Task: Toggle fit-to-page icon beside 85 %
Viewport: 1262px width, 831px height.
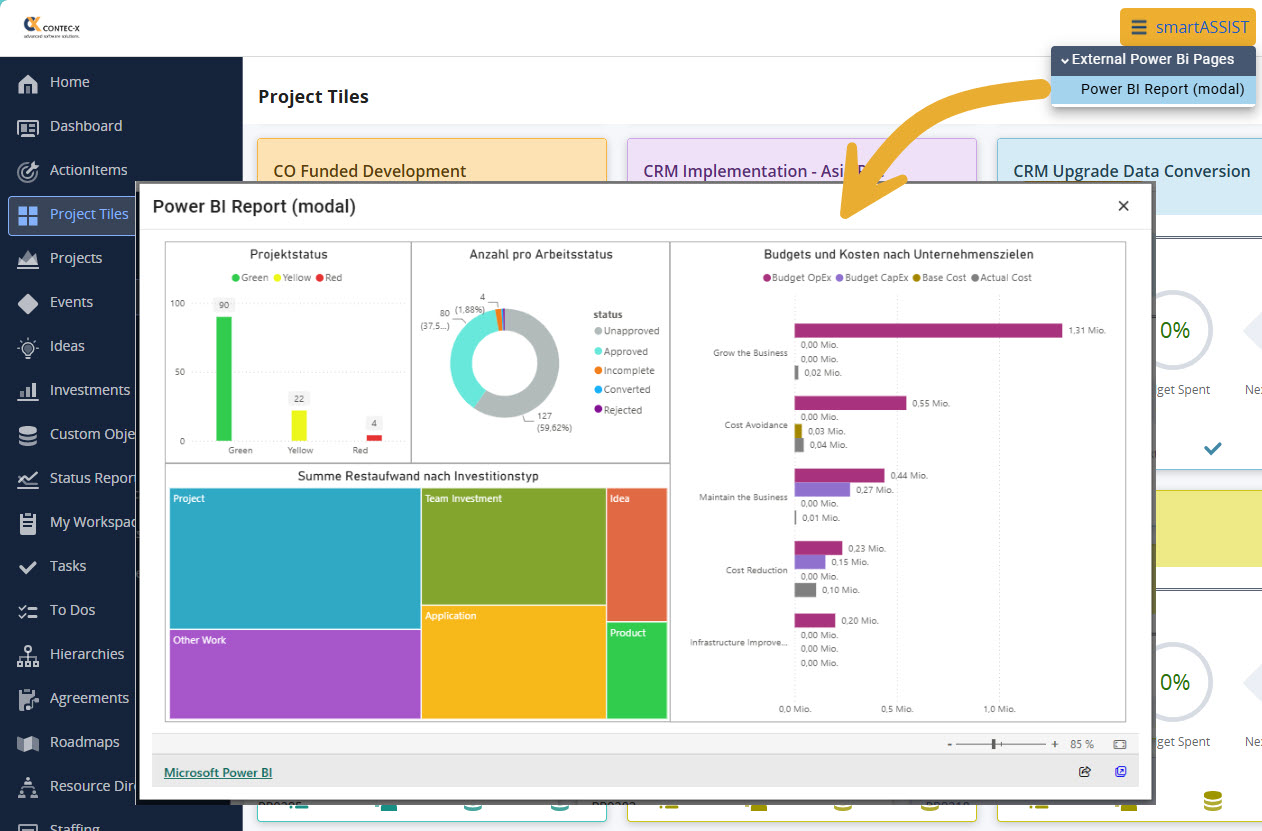Action: pyautogui.click(x=1120, y=744)
